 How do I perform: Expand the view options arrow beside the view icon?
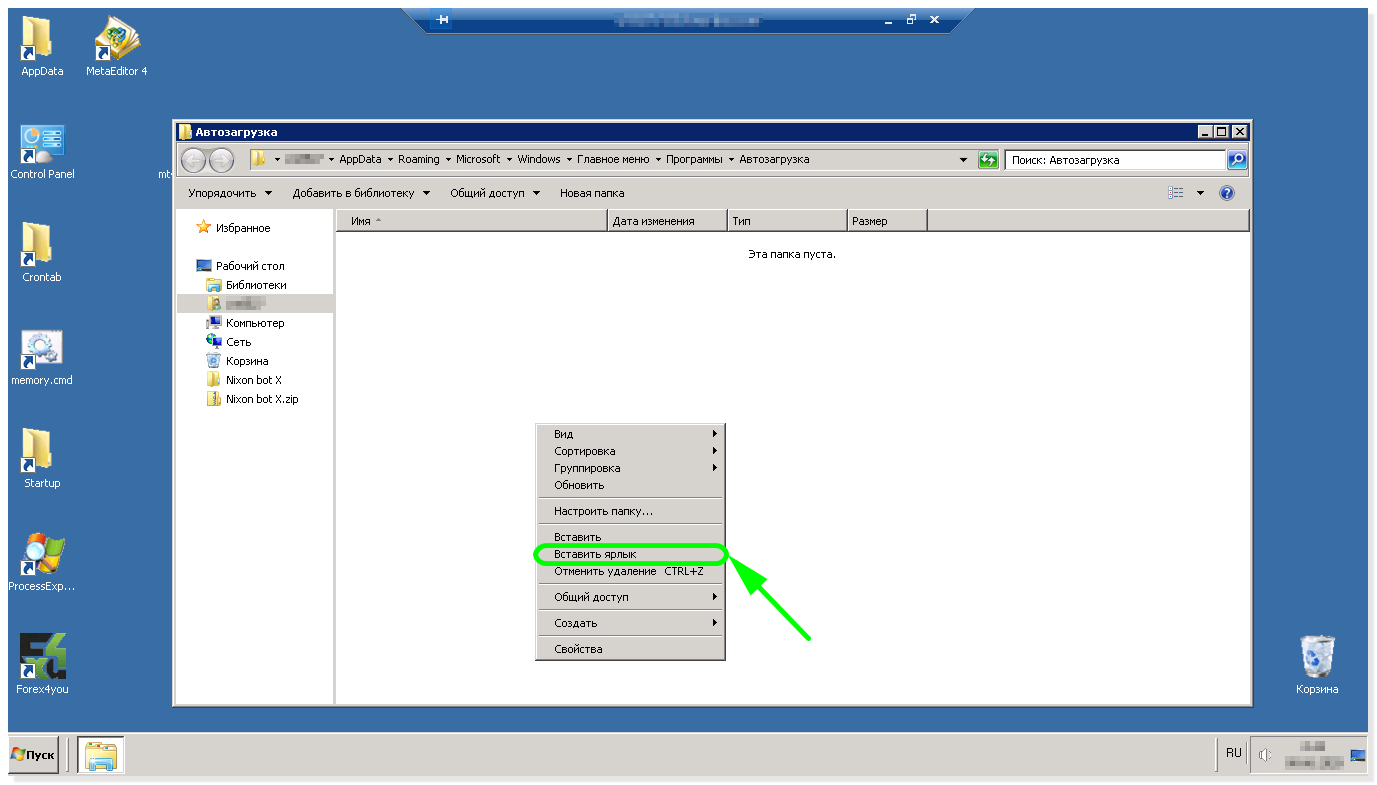[1200, 193]
